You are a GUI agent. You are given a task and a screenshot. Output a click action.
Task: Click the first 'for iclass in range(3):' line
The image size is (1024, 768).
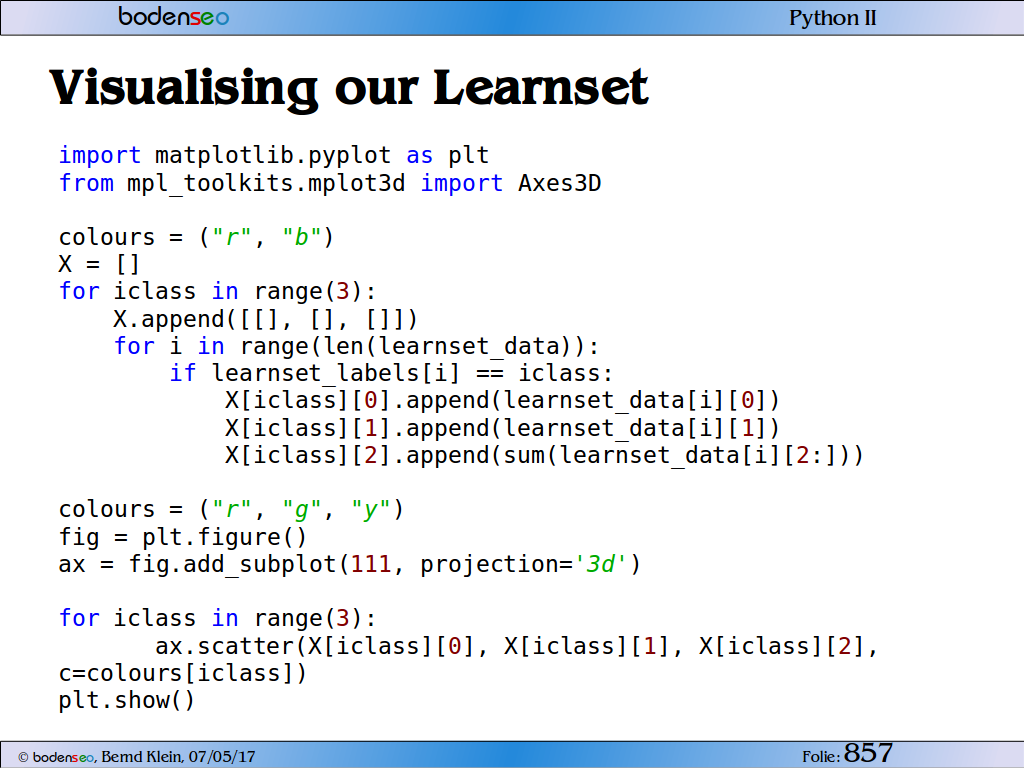(x=217, y=291)
